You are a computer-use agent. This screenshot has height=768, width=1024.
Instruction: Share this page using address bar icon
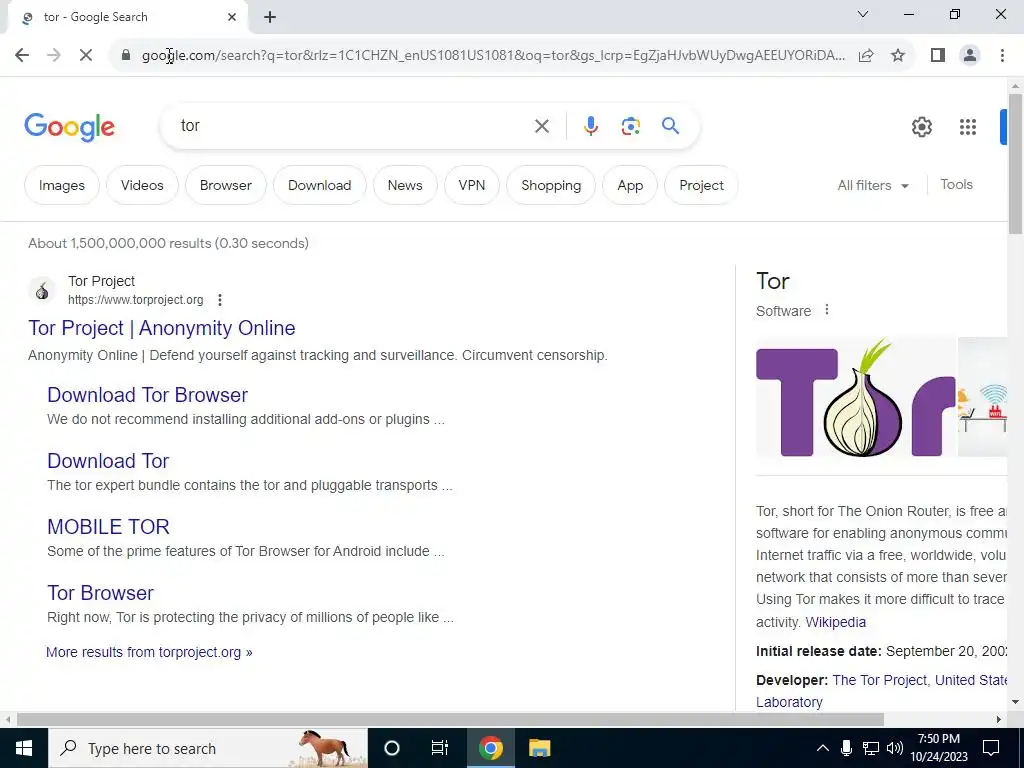(866, 55)
